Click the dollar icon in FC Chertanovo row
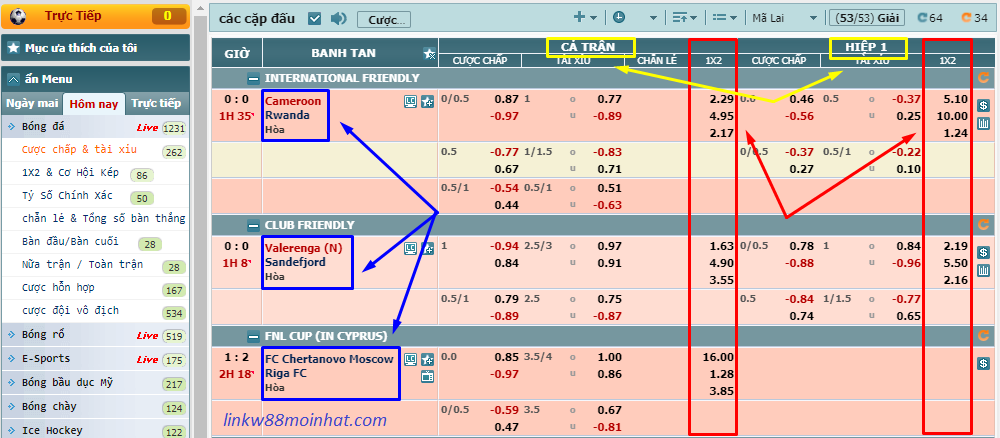This screenshot has width=1000, height=438. point(983,363)
